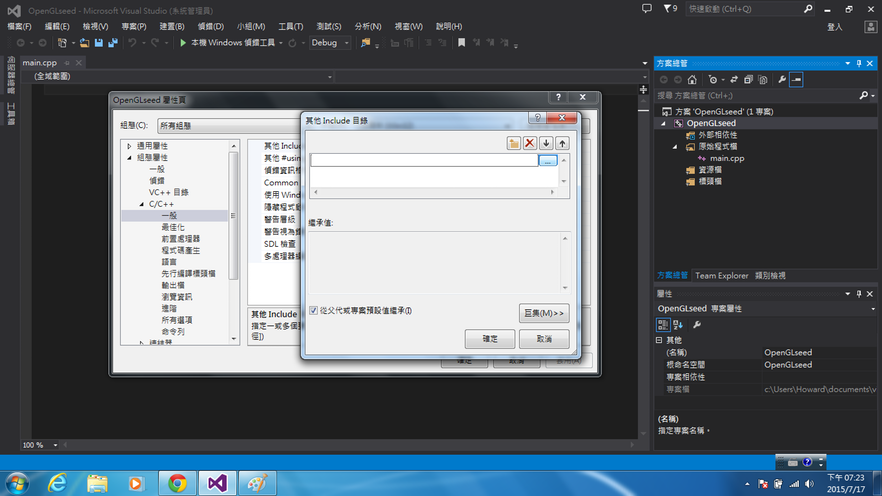Toggle the 從父代或專案預設值繼承 checkbox
882x496 pixels.
tap(313, 310)
